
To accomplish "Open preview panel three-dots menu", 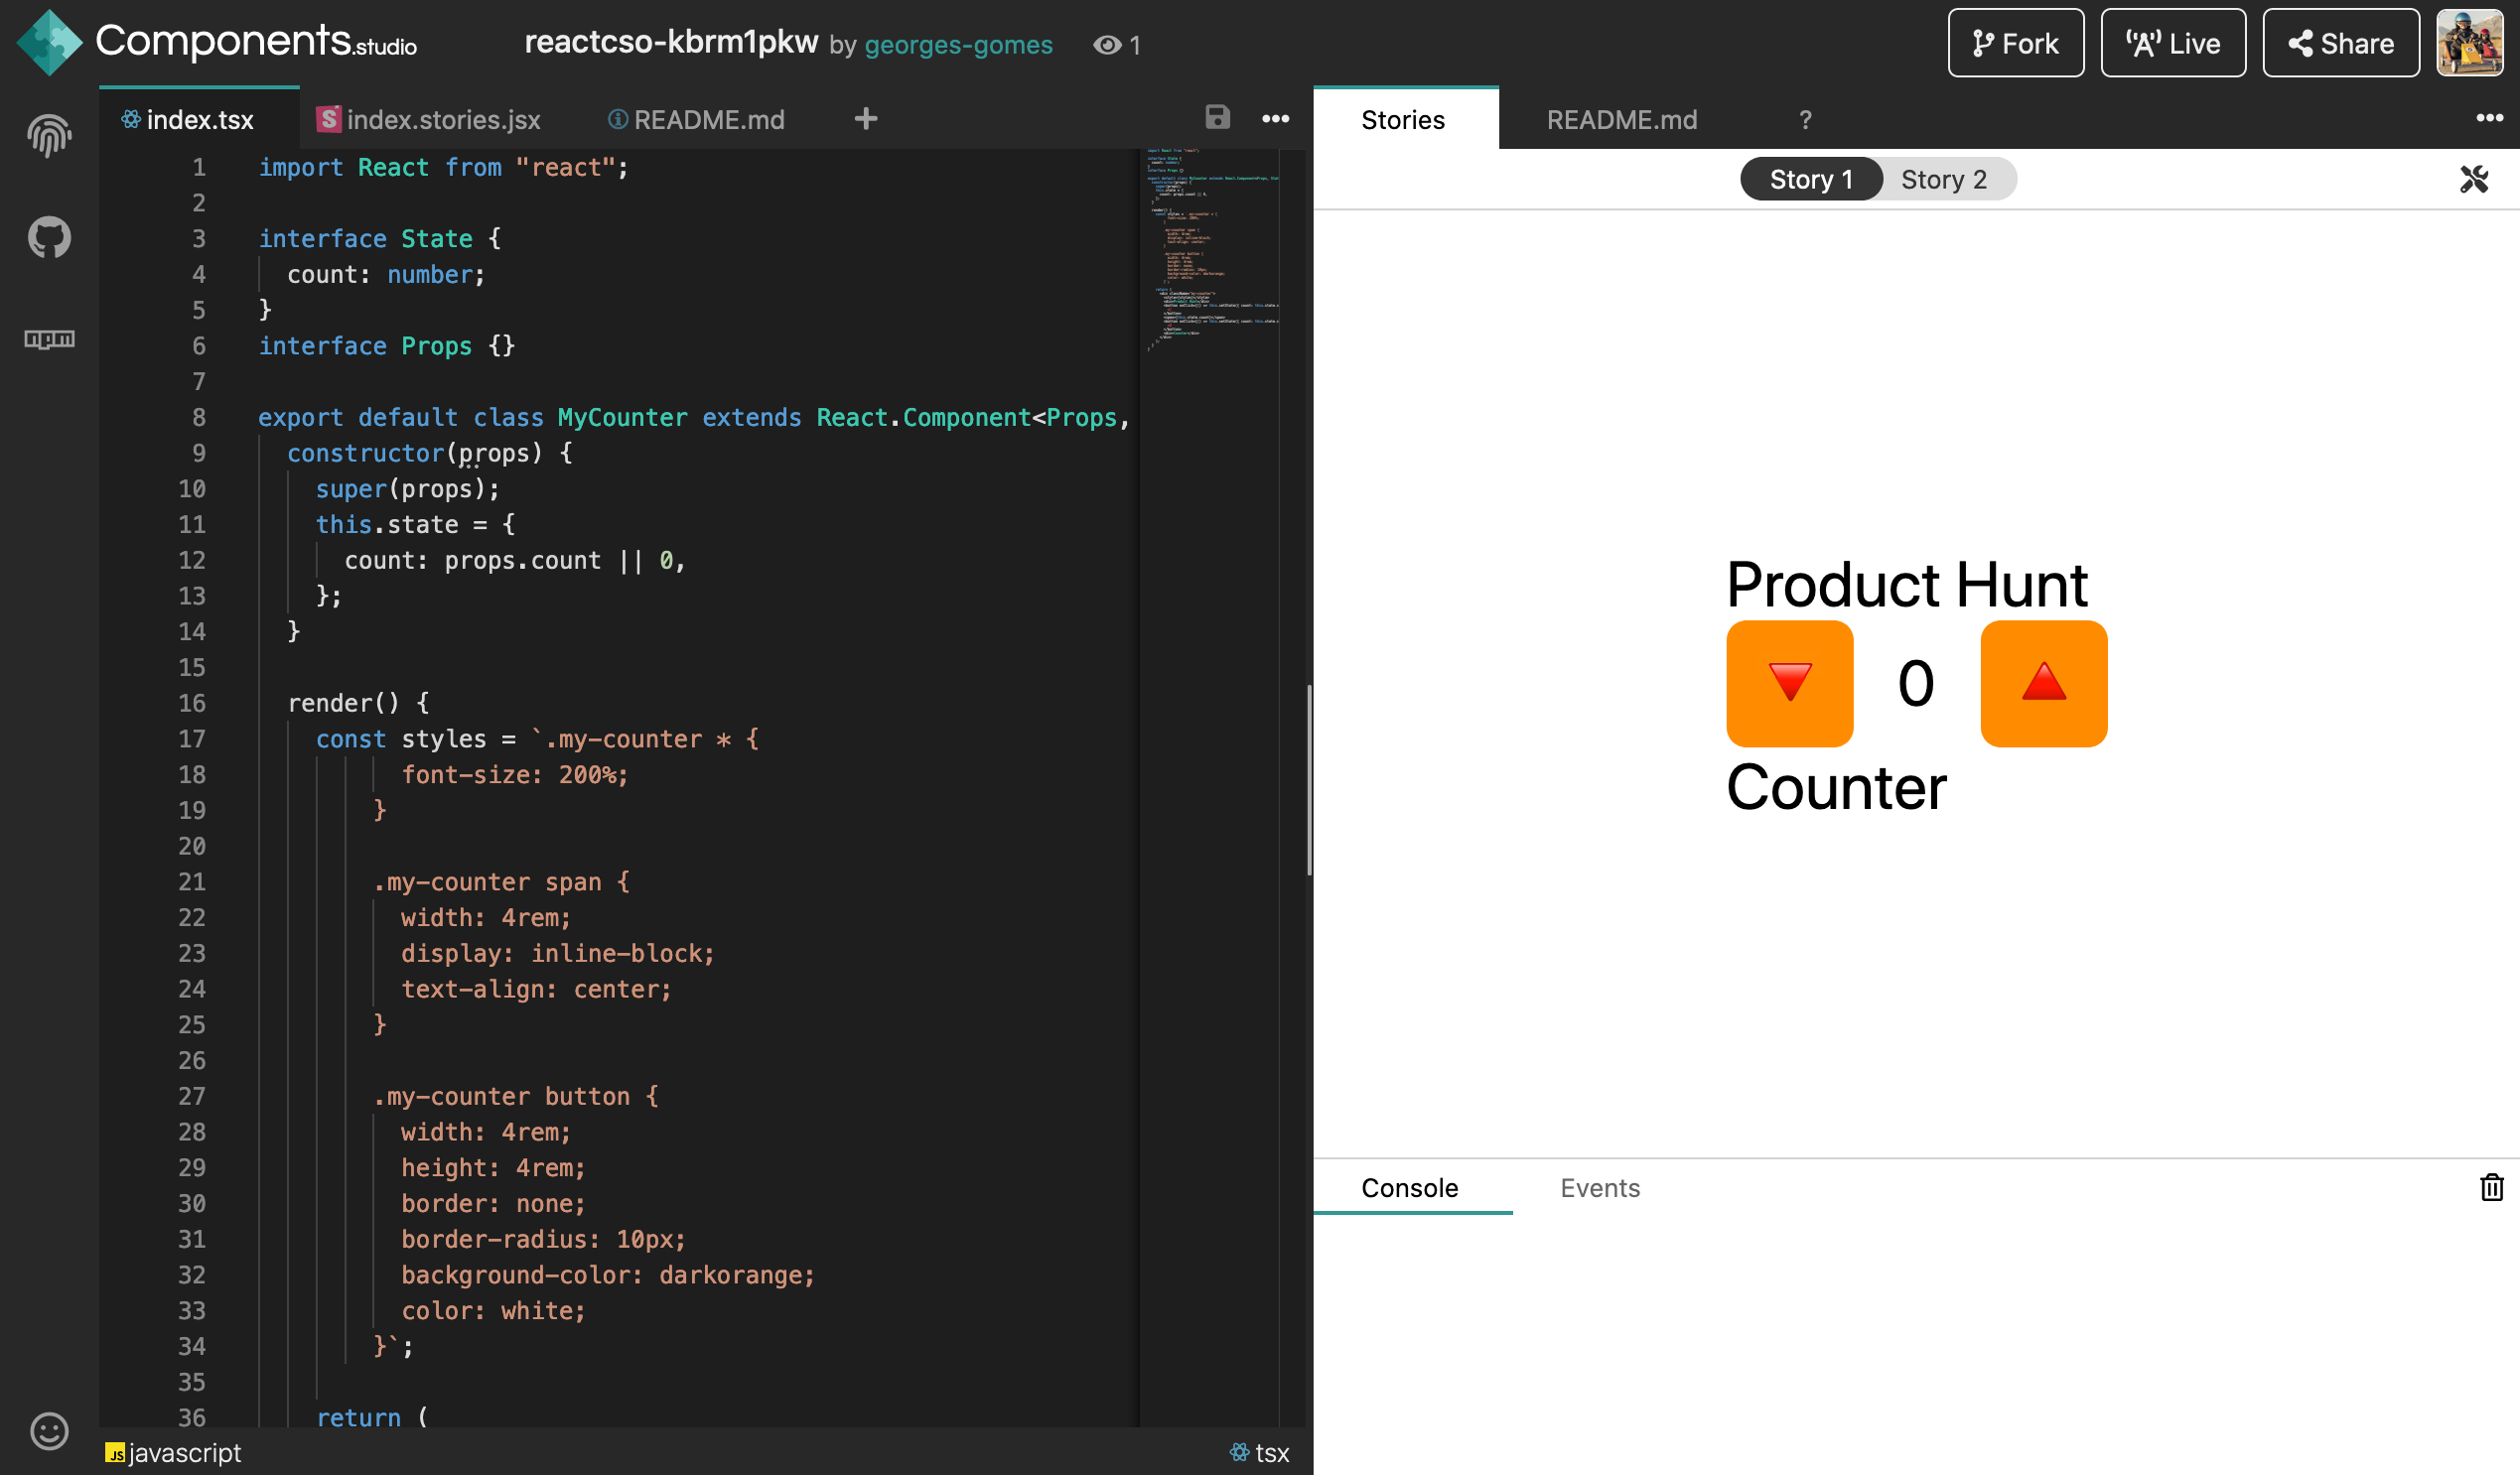I will point(2489,118).
